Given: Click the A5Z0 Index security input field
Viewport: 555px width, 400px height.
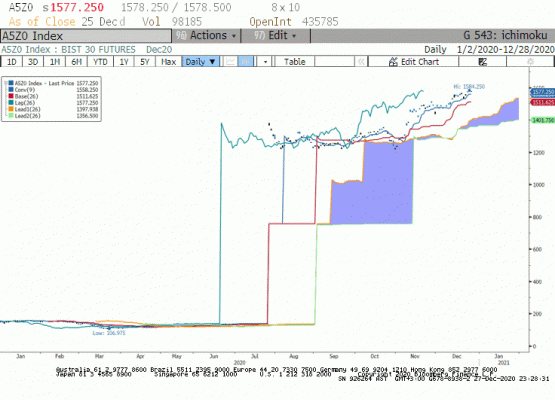Looking at the screenshot, I should (x=86, y=36).
